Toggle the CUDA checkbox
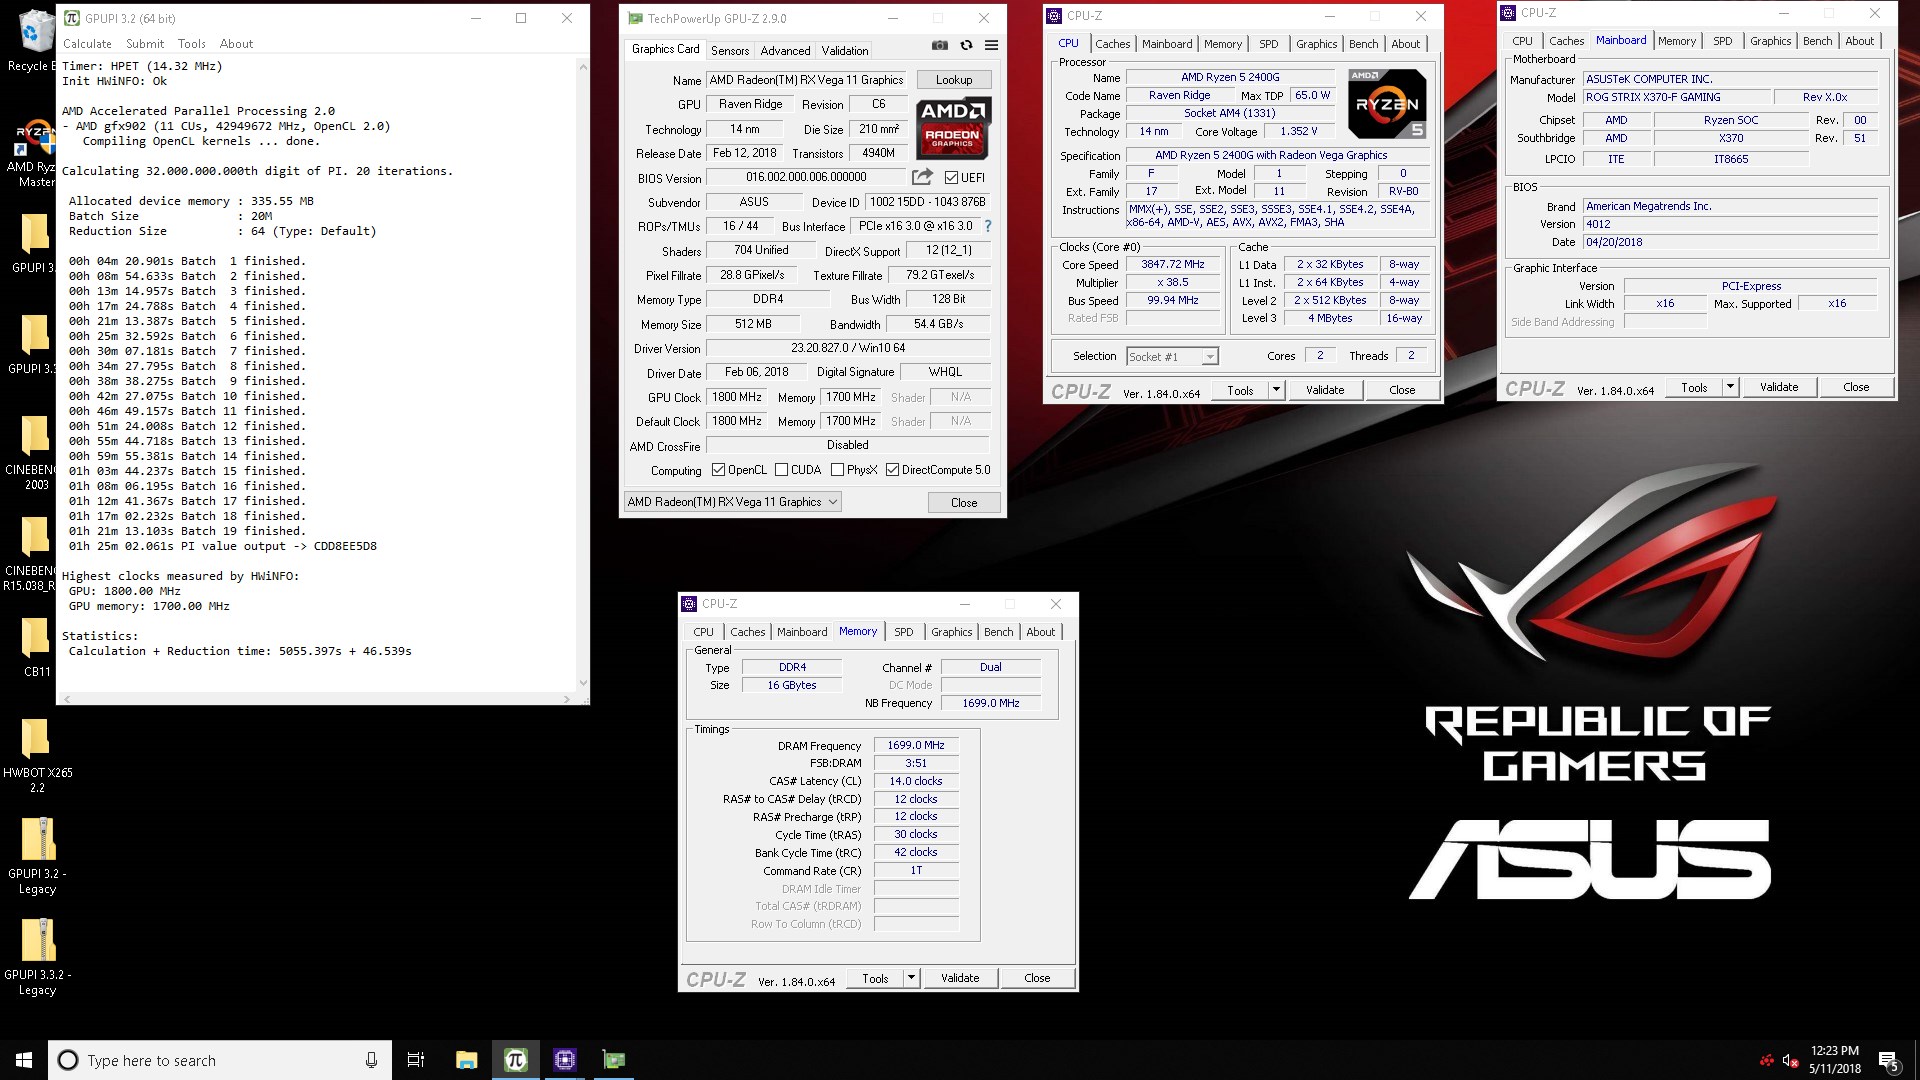This screenshot has width=1920, height=1080. 781,470
